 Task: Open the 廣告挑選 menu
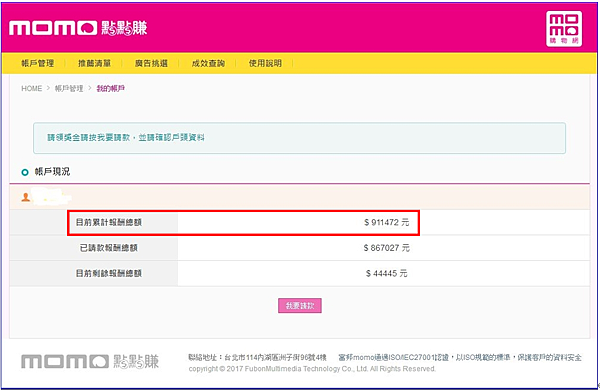tap(151, 63)
